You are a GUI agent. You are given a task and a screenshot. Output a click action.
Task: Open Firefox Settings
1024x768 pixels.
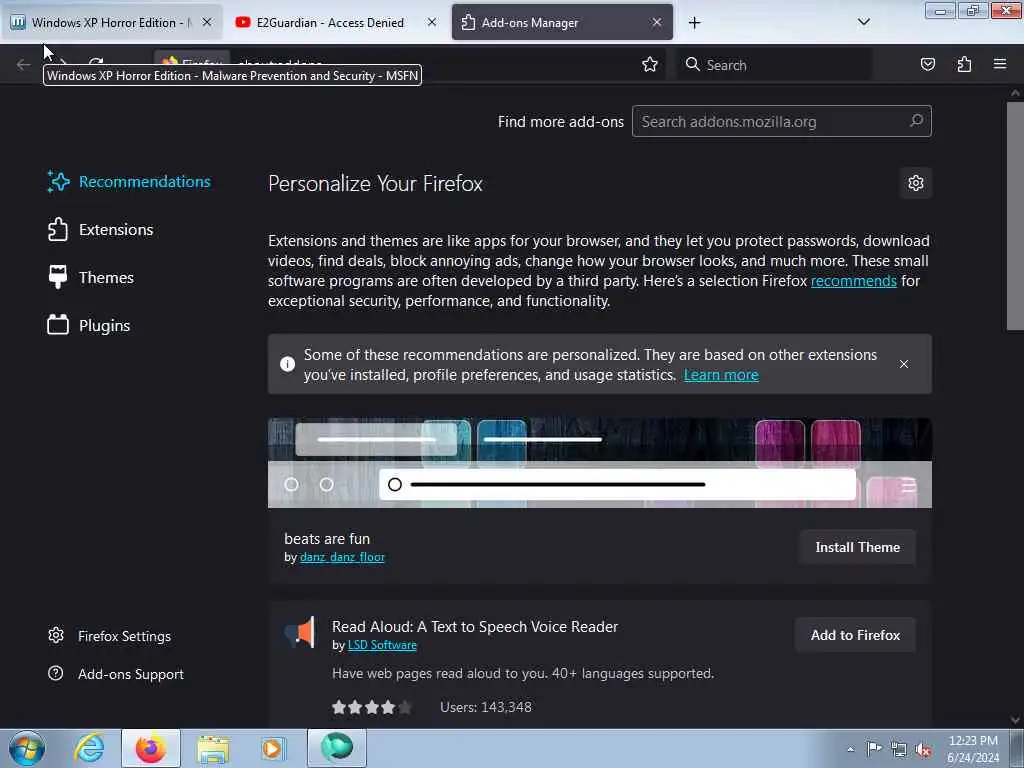click(110, 636)
